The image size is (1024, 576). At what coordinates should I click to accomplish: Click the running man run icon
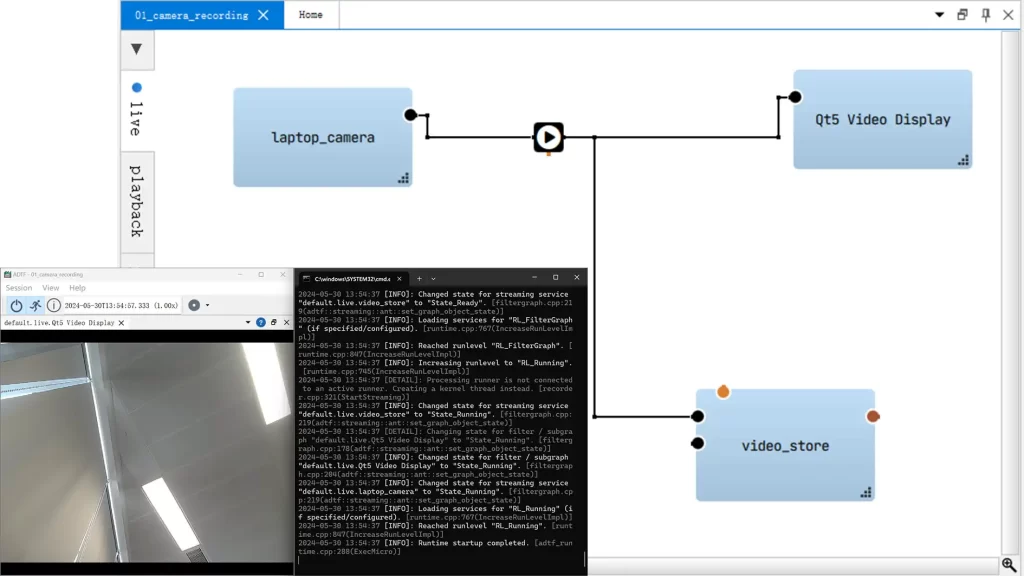(x=35, y=305)
